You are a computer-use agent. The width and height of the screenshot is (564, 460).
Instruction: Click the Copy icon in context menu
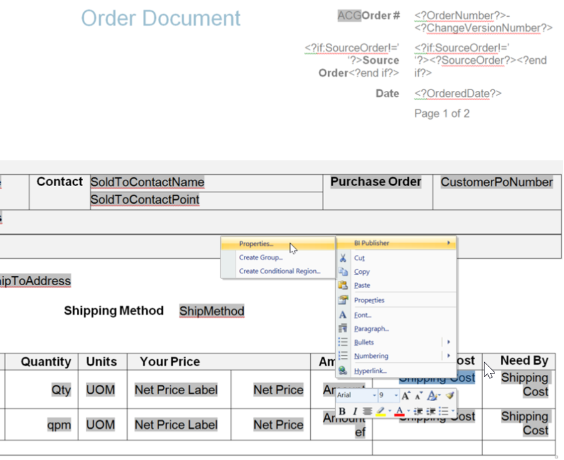pos(343,272)
